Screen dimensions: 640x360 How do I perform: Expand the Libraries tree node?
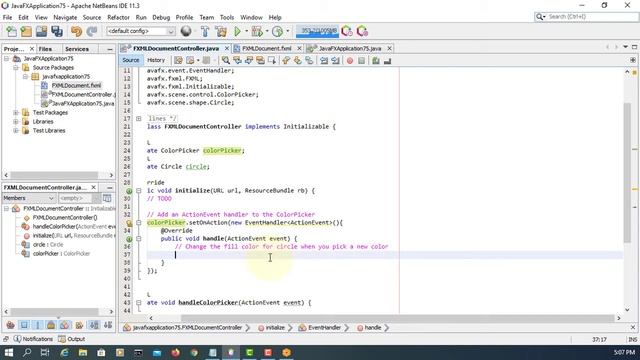16,121
